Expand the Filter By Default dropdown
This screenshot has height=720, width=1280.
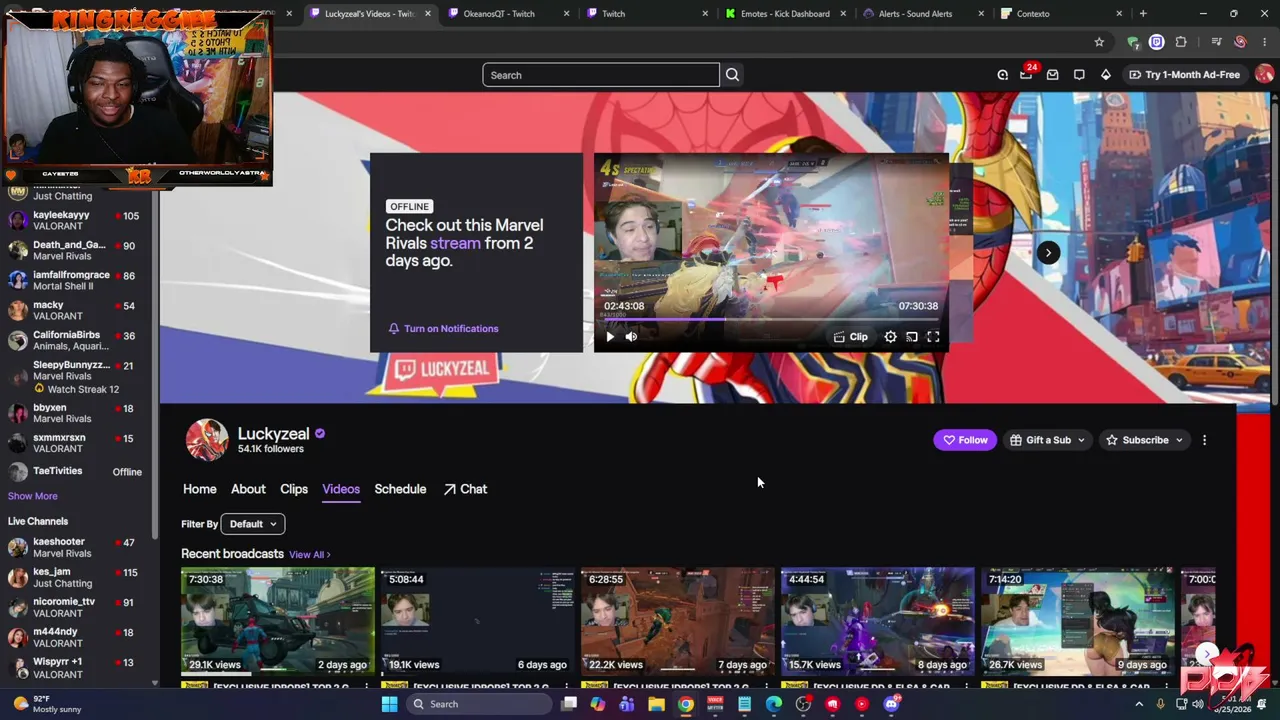coord(253,524)
